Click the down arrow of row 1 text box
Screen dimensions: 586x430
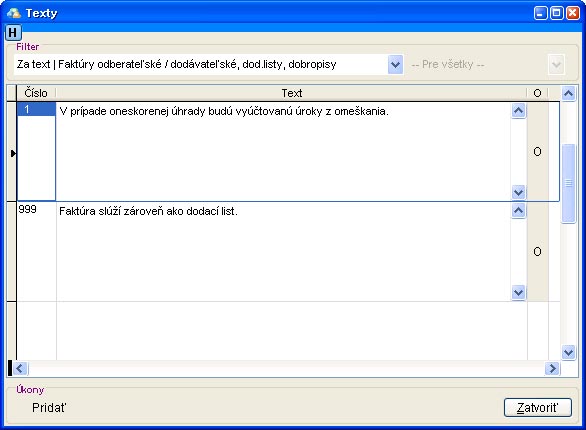coord(518,192)
